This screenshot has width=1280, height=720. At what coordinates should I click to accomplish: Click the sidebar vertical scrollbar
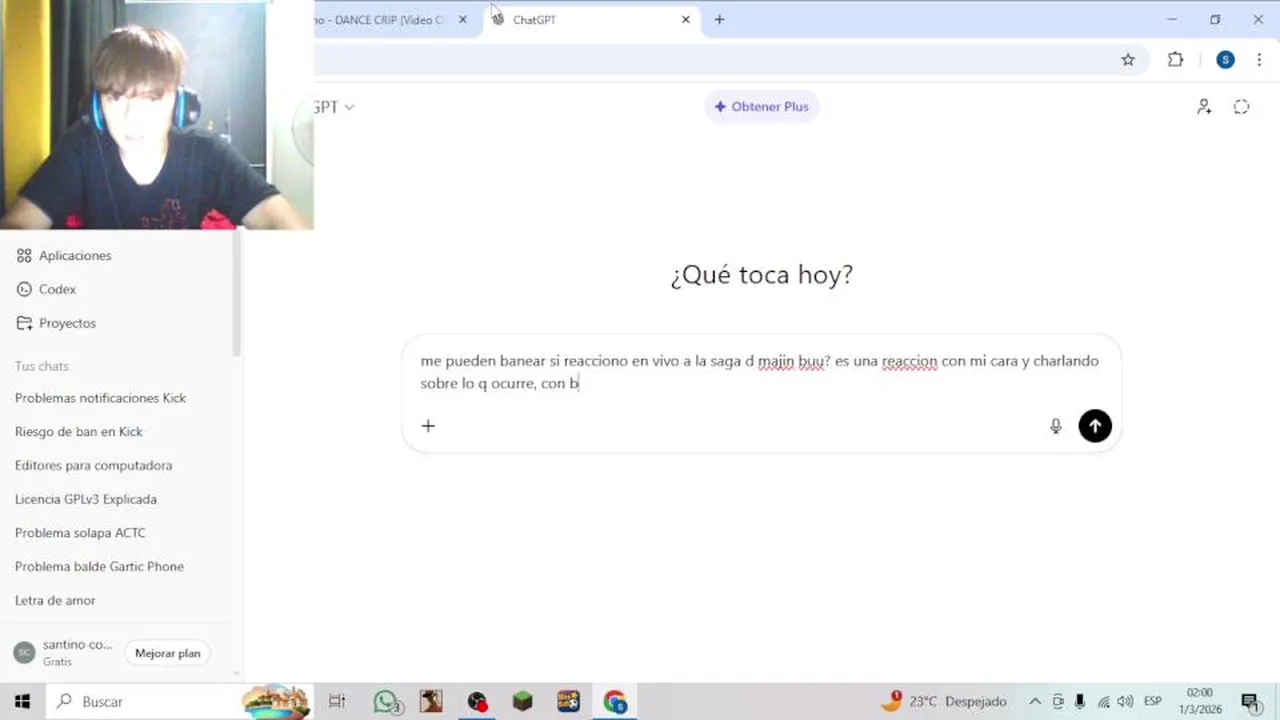coord(237,292)
